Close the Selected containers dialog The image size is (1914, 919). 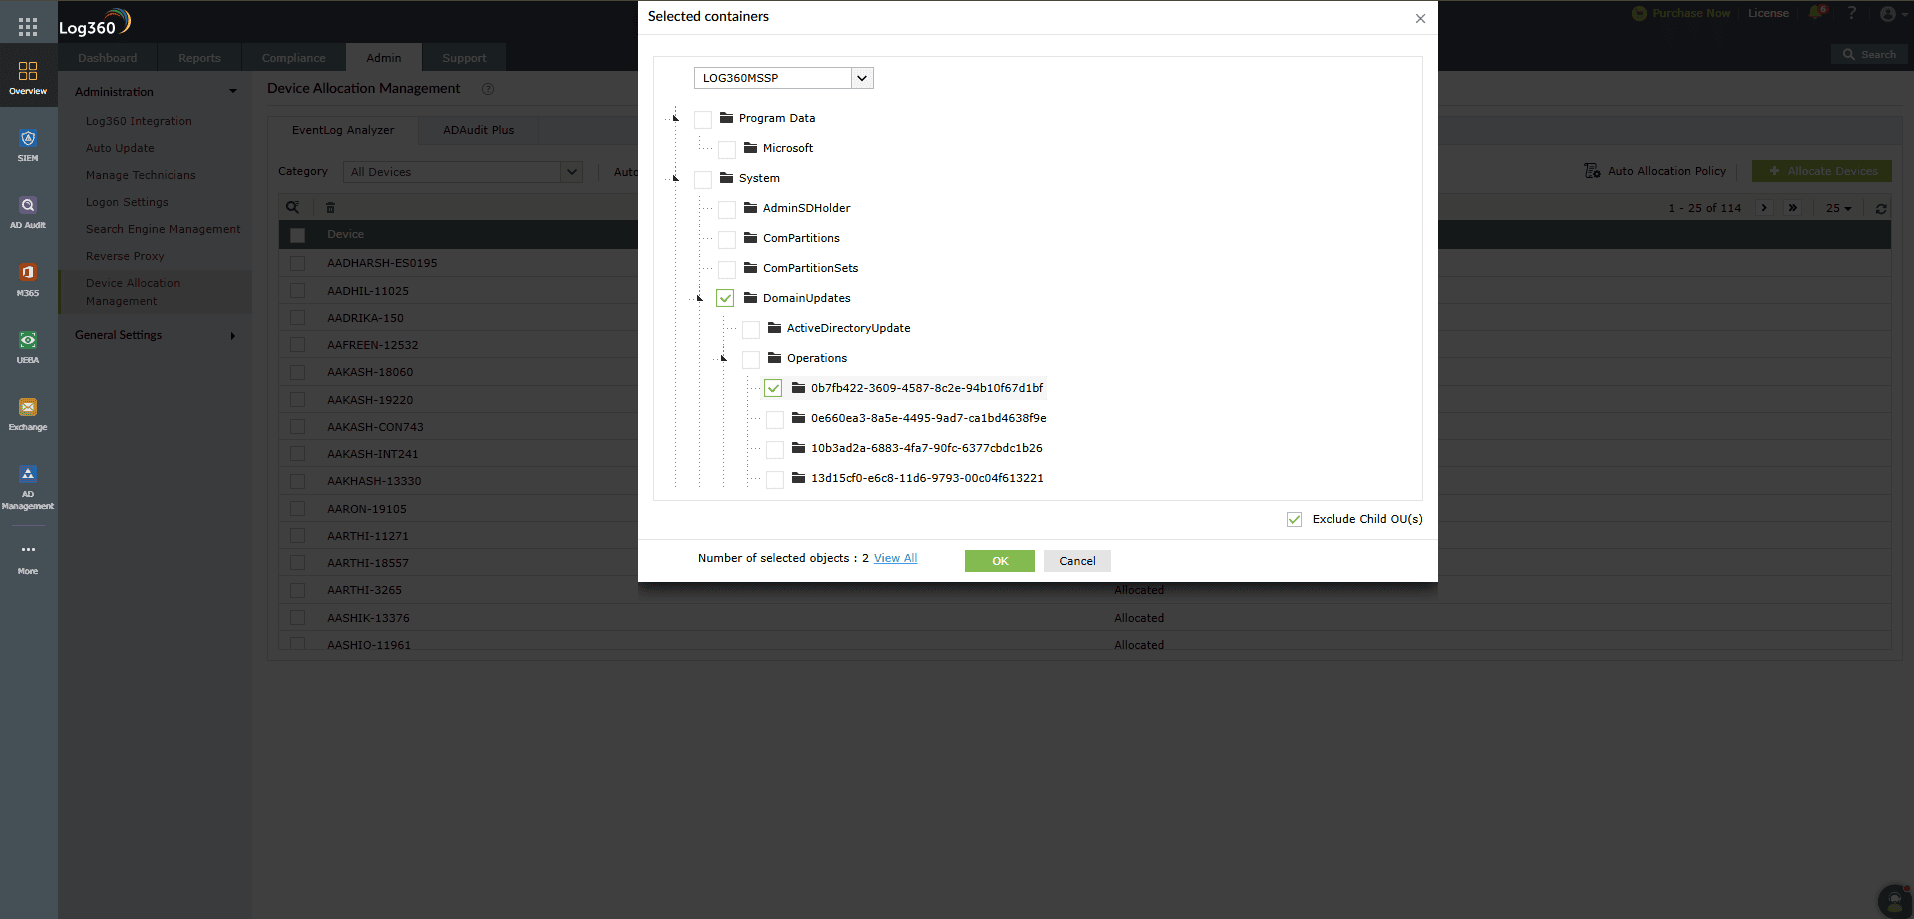point(1420,18)
